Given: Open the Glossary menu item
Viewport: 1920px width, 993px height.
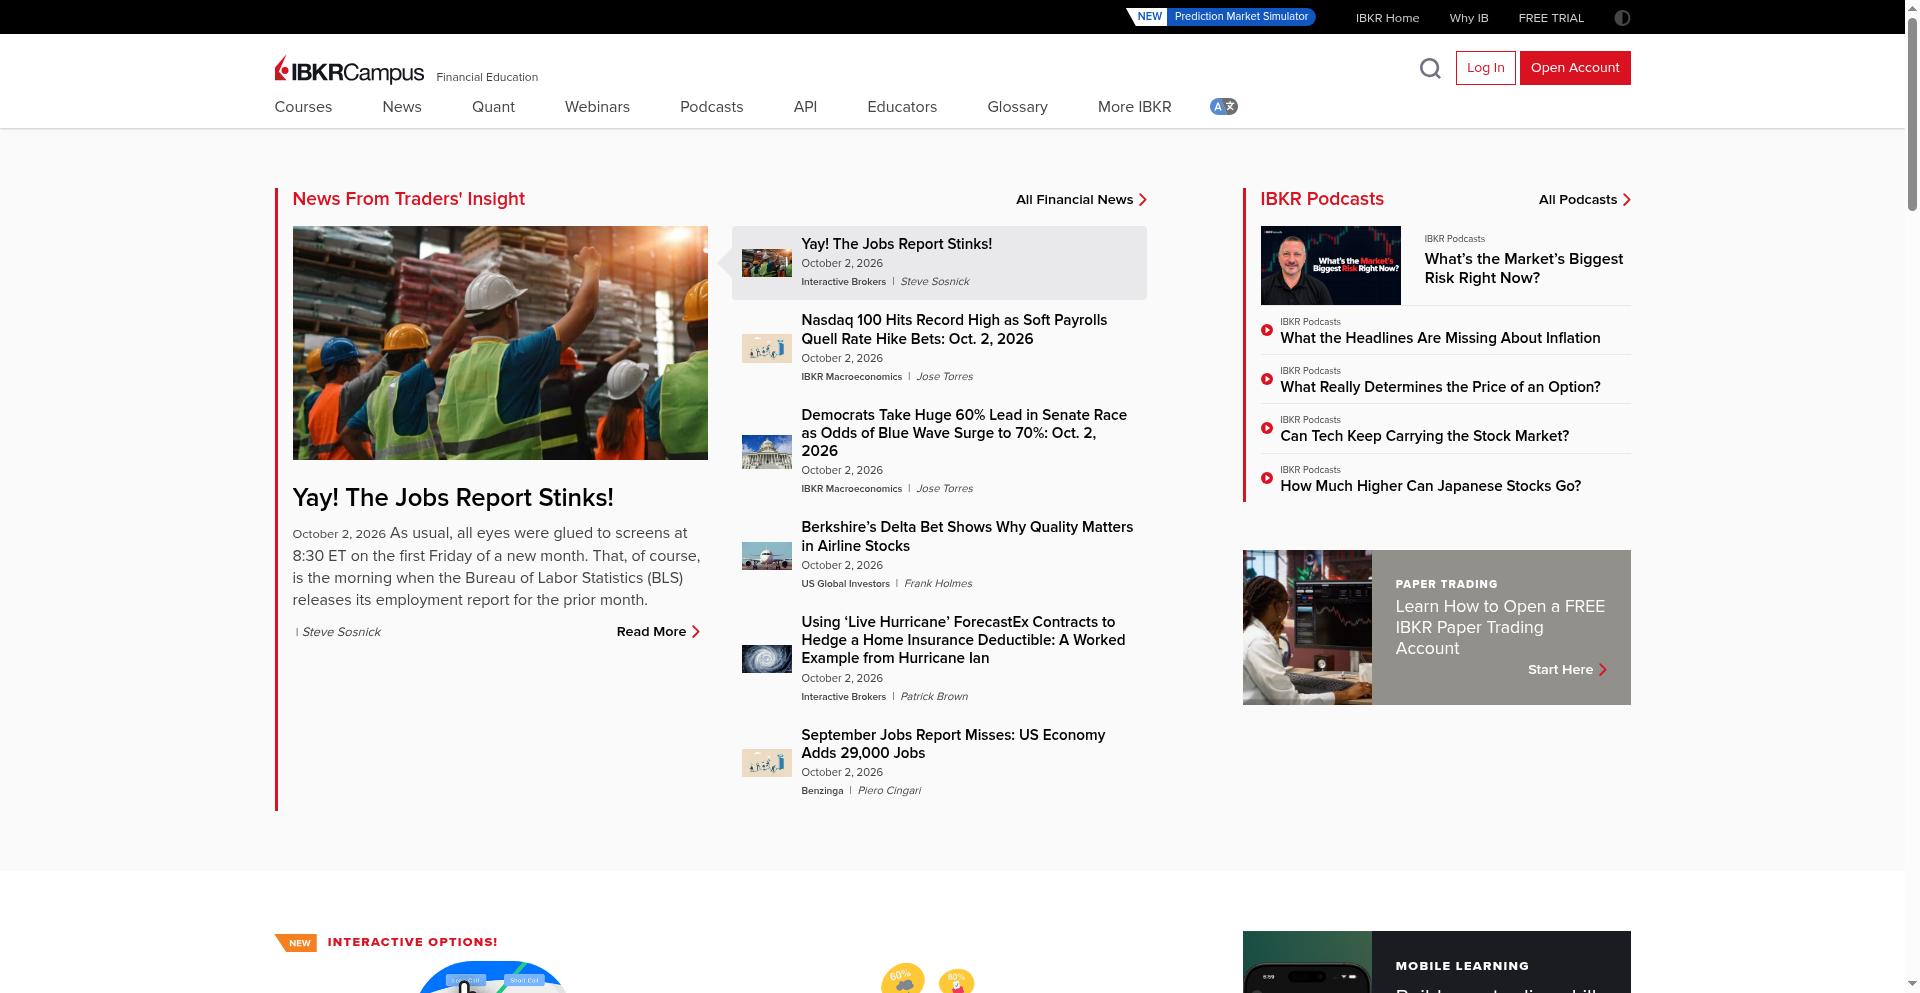Looking at the screenshot, I should click(x=1017, y=107).
